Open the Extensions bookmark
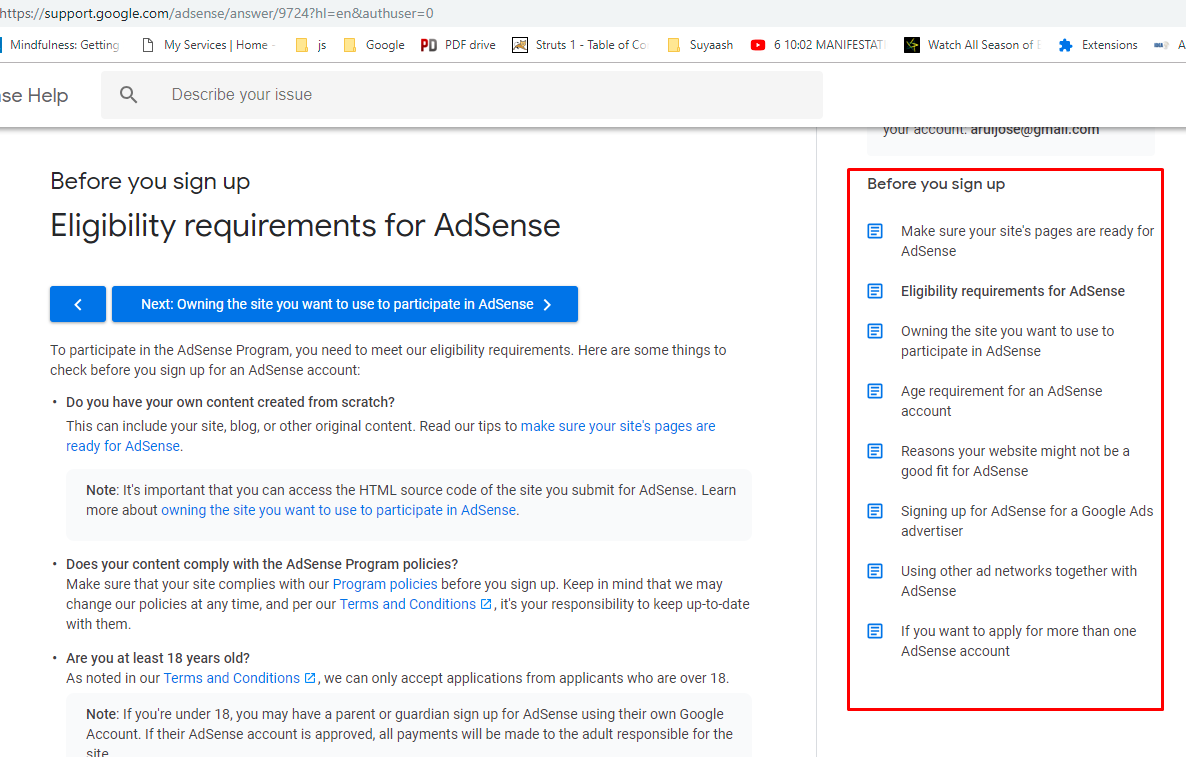Screen dimensions: 1186x757 1098,45
